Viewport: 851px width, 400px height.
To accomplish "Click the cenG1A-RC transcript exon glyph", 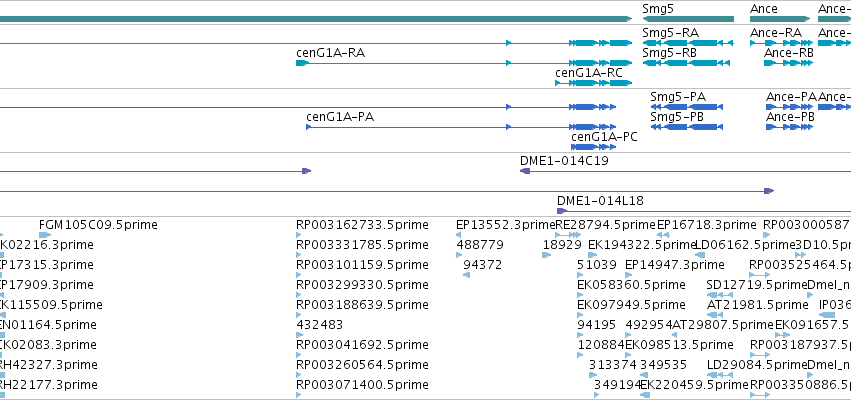I will [x=594, y=83].
